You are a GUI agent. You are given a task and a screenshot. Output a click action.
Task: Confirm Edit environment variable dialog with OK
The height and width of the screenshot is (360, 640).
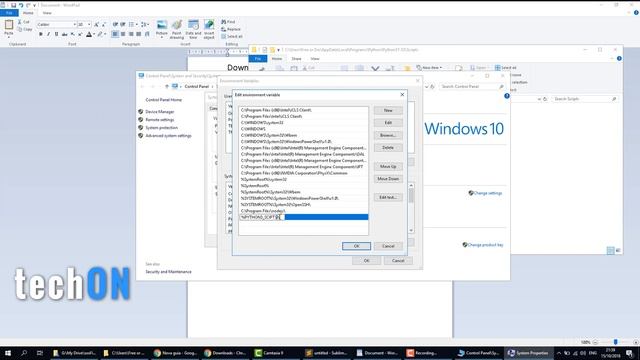[356, 246]
